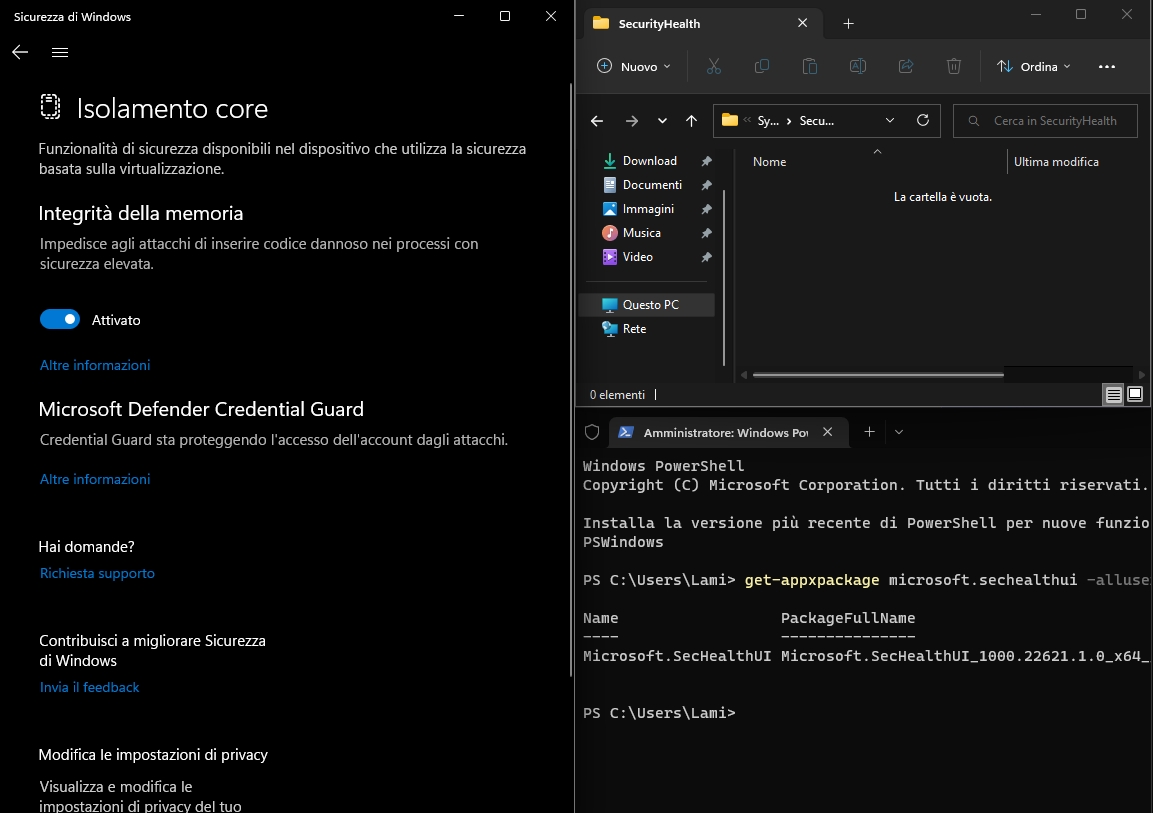Go back in Sicurezza di Windows
1153x813 pixels.
(20, 51)
